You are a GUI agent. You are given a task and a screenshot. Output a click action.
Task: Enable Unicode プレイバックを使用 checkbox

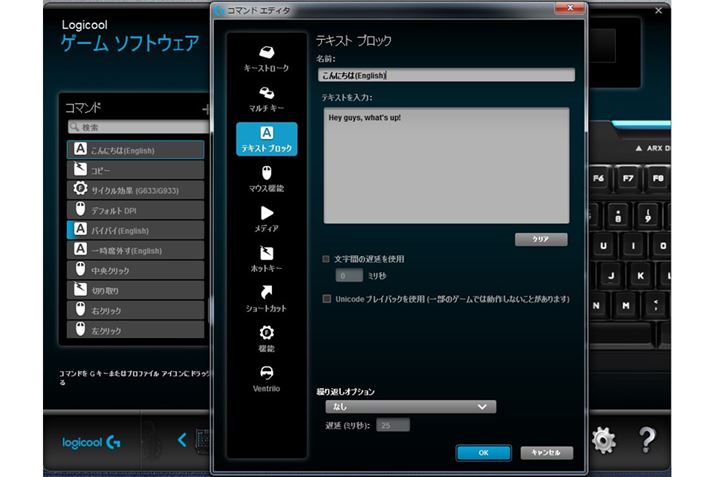326,299
